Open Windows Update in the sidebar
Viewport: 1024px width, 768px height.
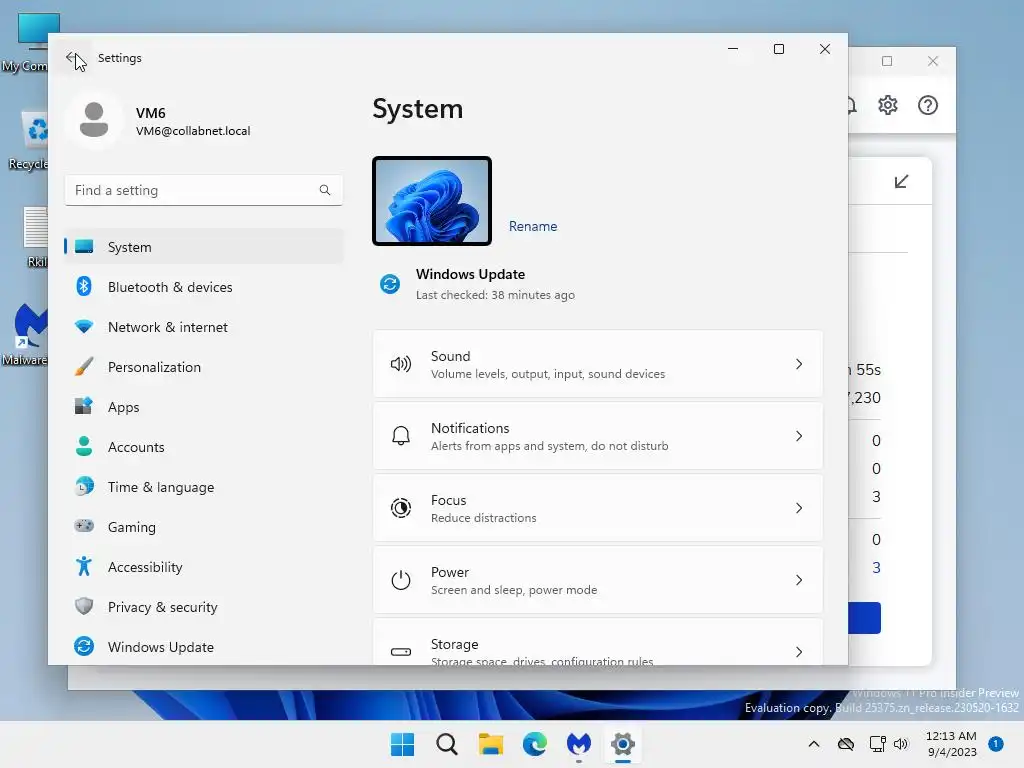(x=204, y=647)
